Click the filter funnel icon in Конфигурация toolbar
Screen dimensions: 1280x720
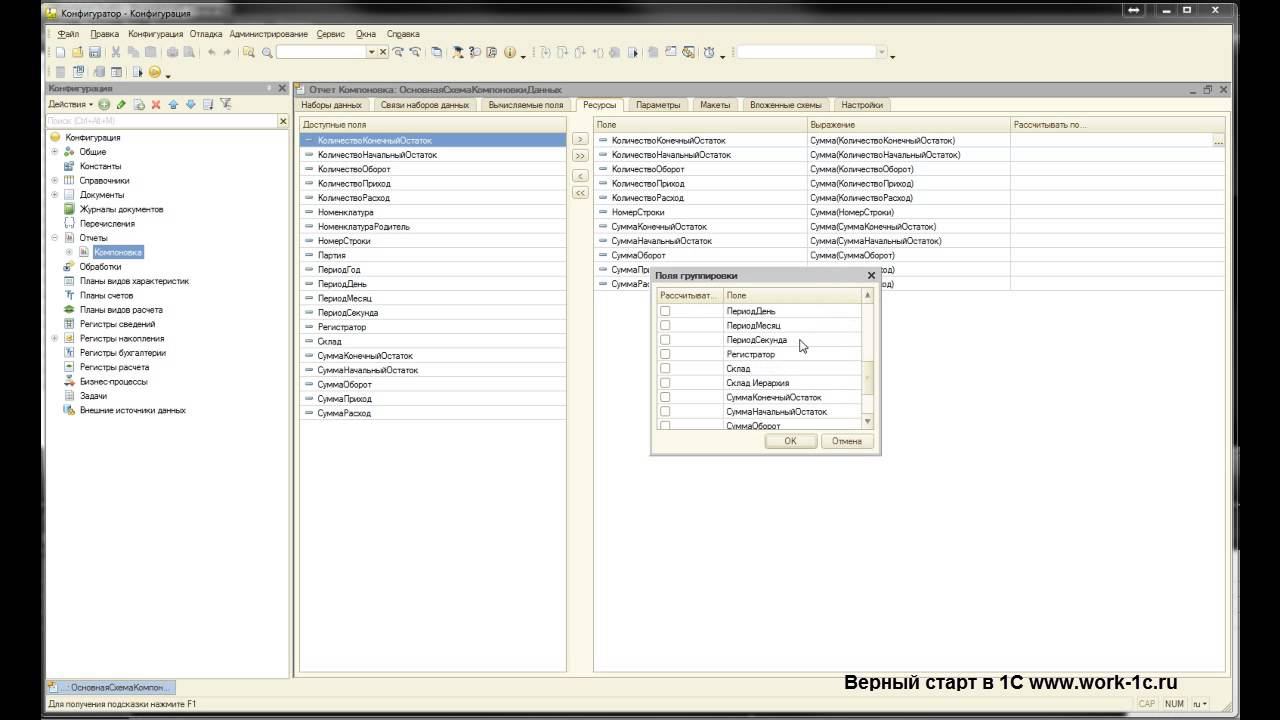(x=225, y=104)
